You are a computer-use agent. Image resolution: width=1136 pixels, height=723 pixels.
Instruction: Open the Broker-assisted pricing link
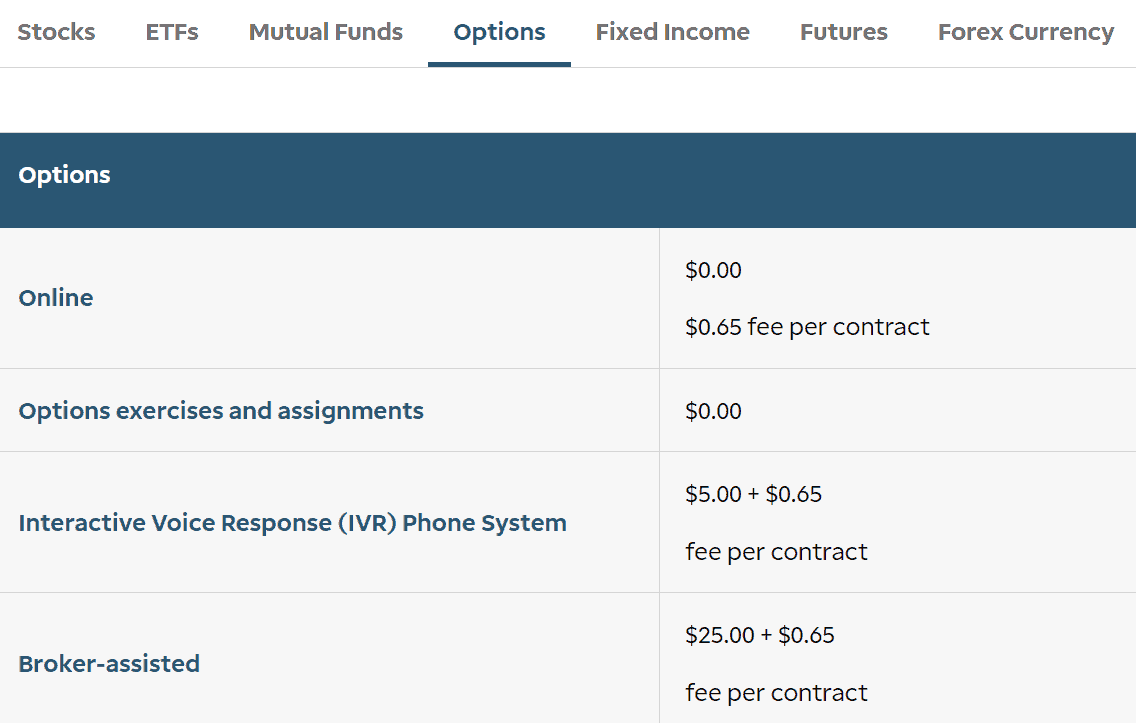click(110, 663)
